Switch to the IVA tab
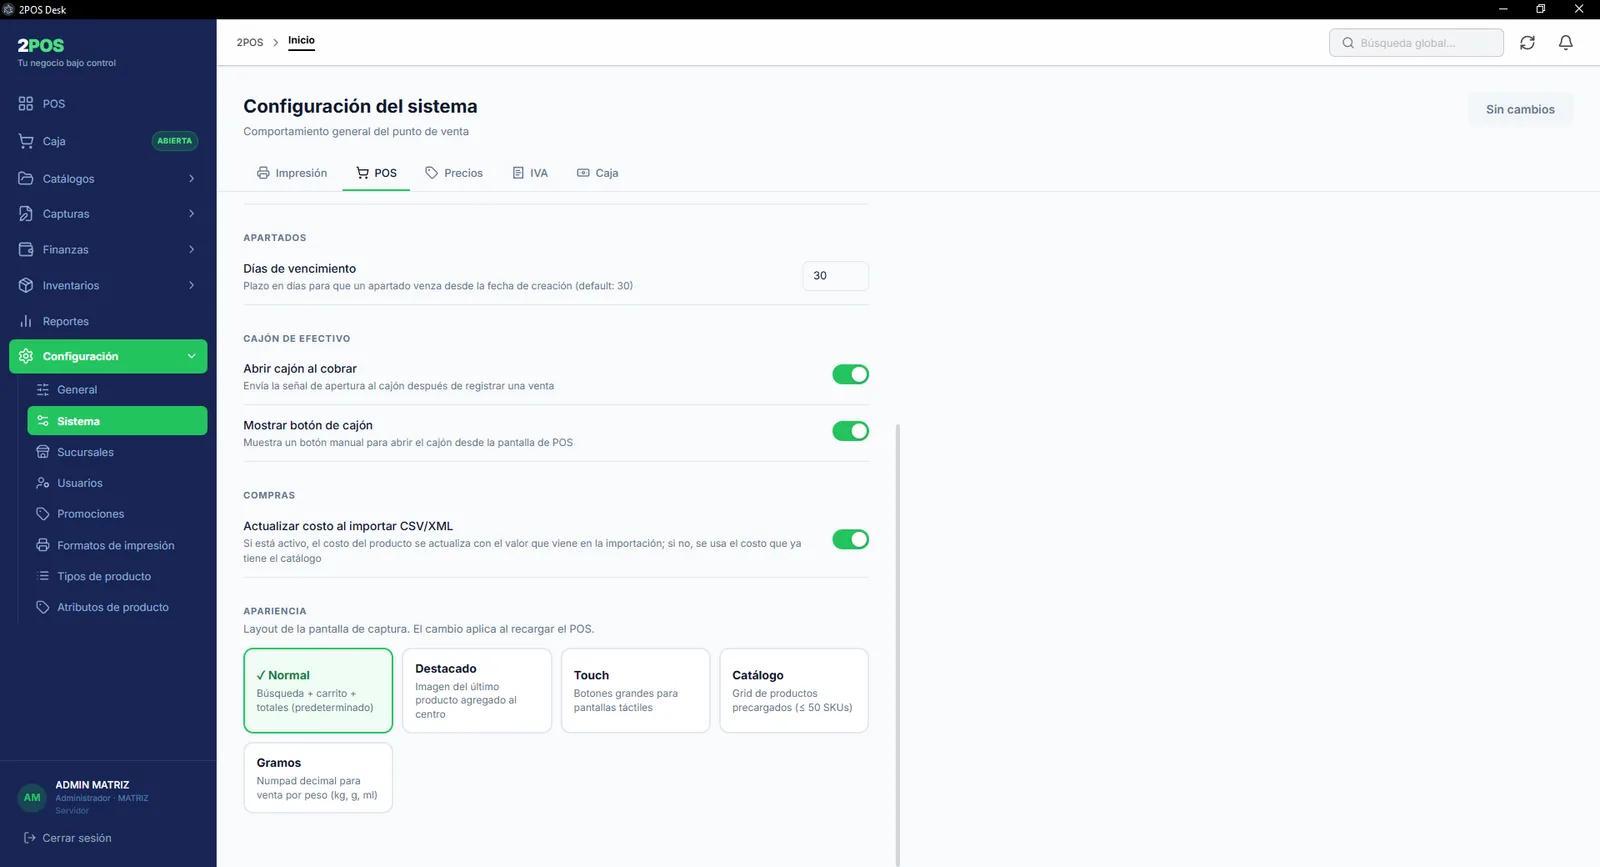1600x867 pixels. 530,173
